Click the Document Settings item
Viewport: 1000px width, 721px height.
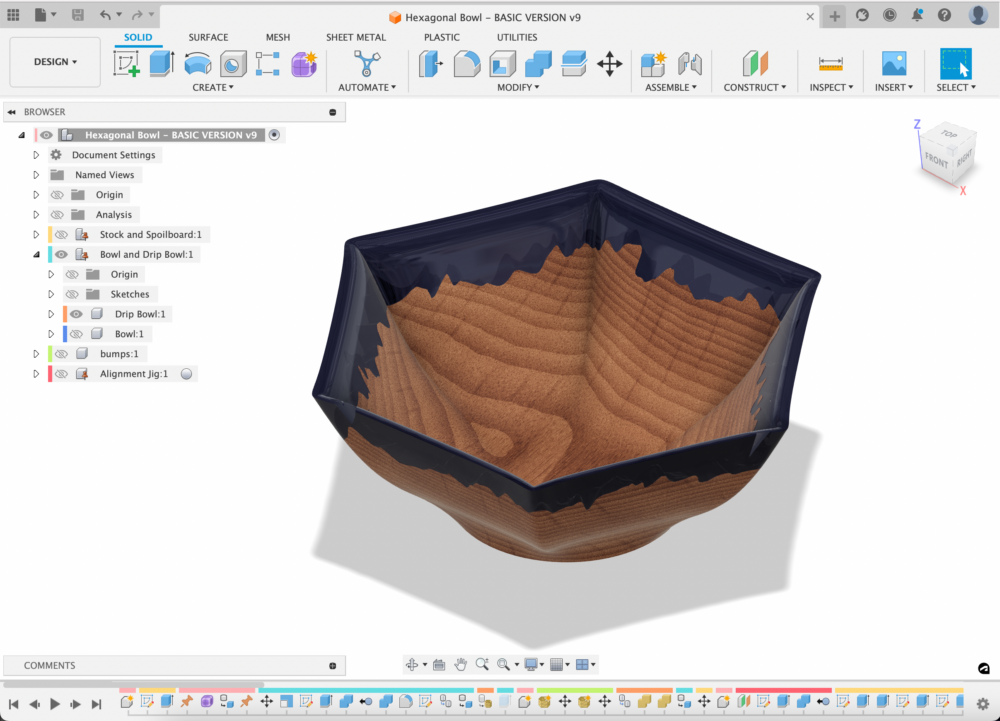[x=113, y=155]
